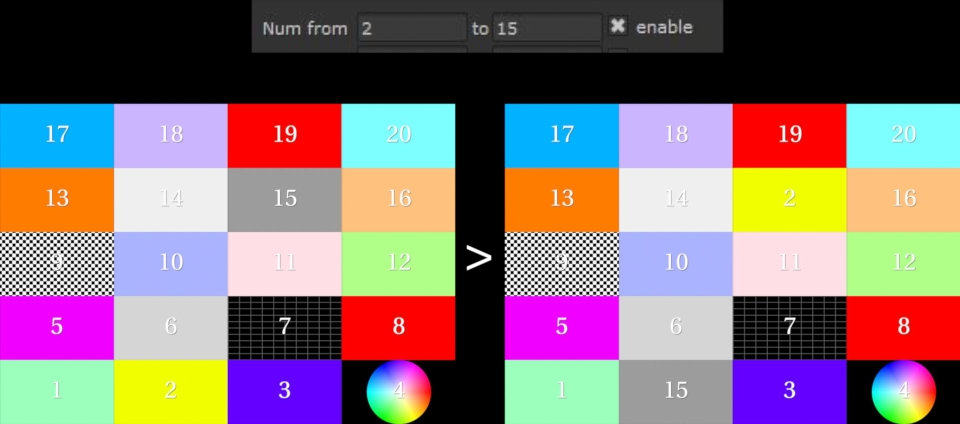Click checkerboard tile 9 in right grid
The height and width of the screenshot is (424, 960).
pyautogui.click(x=562, y=263)
